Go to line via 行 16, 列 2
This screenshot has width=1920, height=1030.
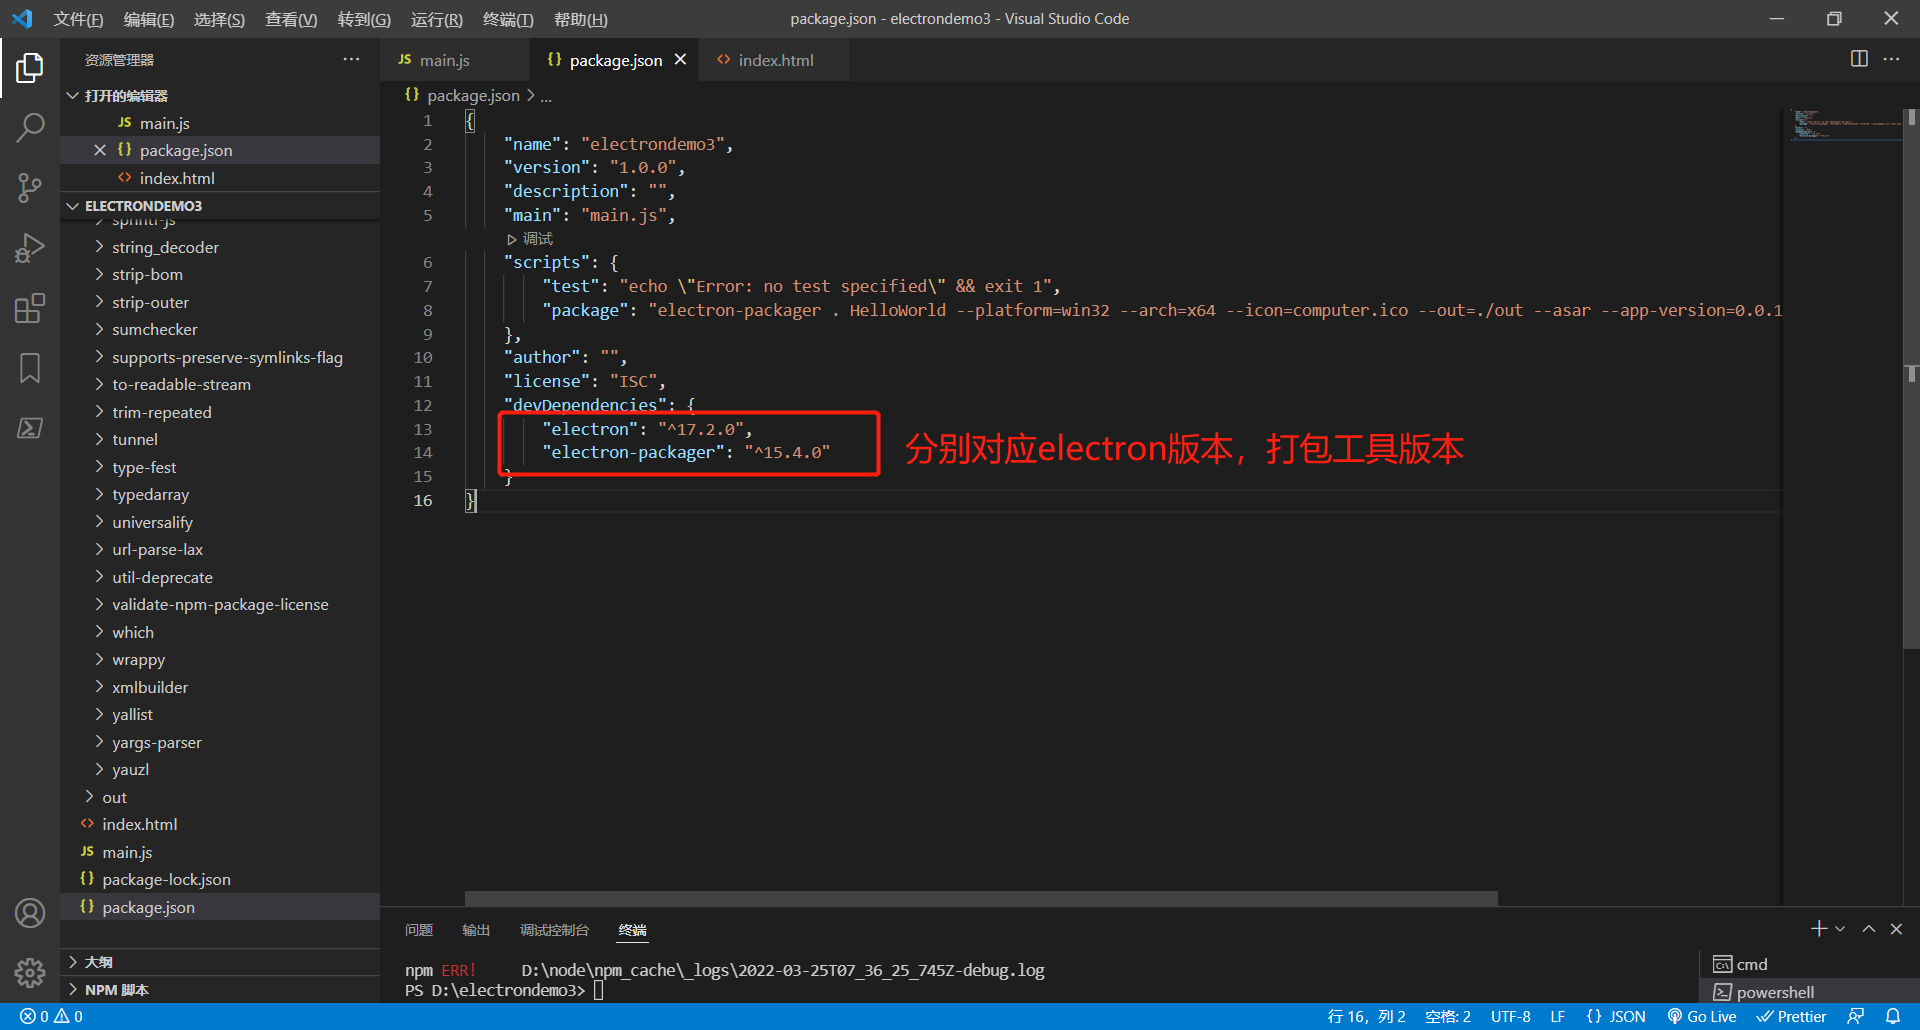pyautogui.click(x=1366, y=1016)
